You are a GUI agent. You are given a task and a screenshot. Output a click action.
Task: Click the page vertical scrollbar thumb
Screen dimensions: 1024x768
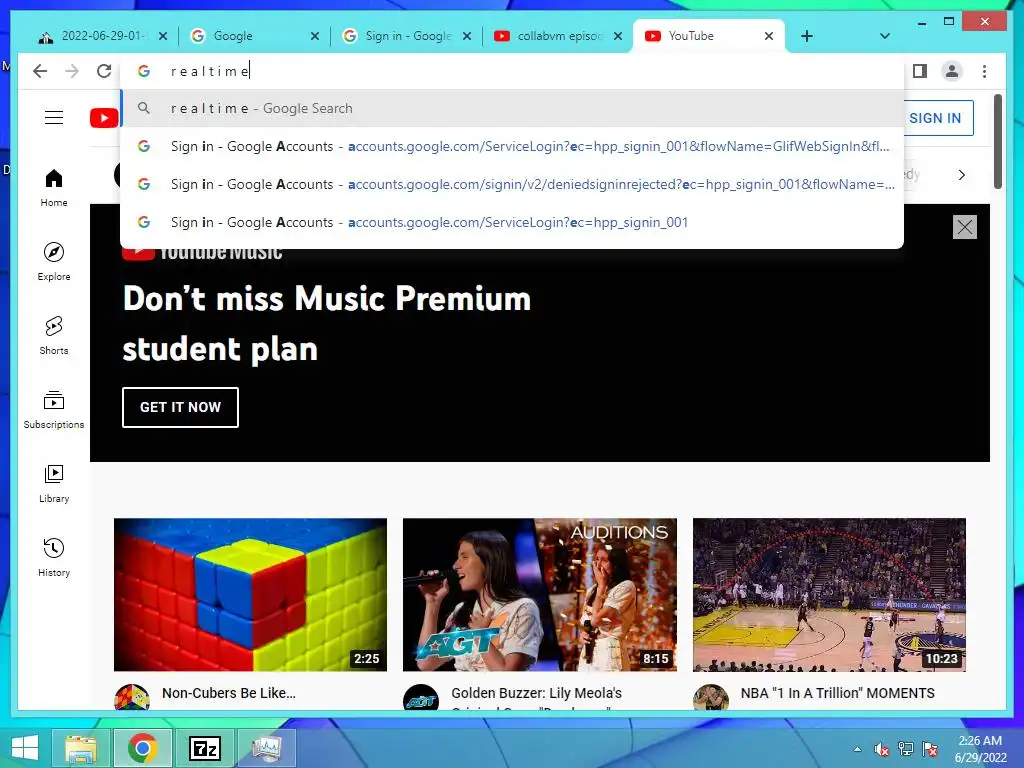pyautogui.click(x=997, y=142)
